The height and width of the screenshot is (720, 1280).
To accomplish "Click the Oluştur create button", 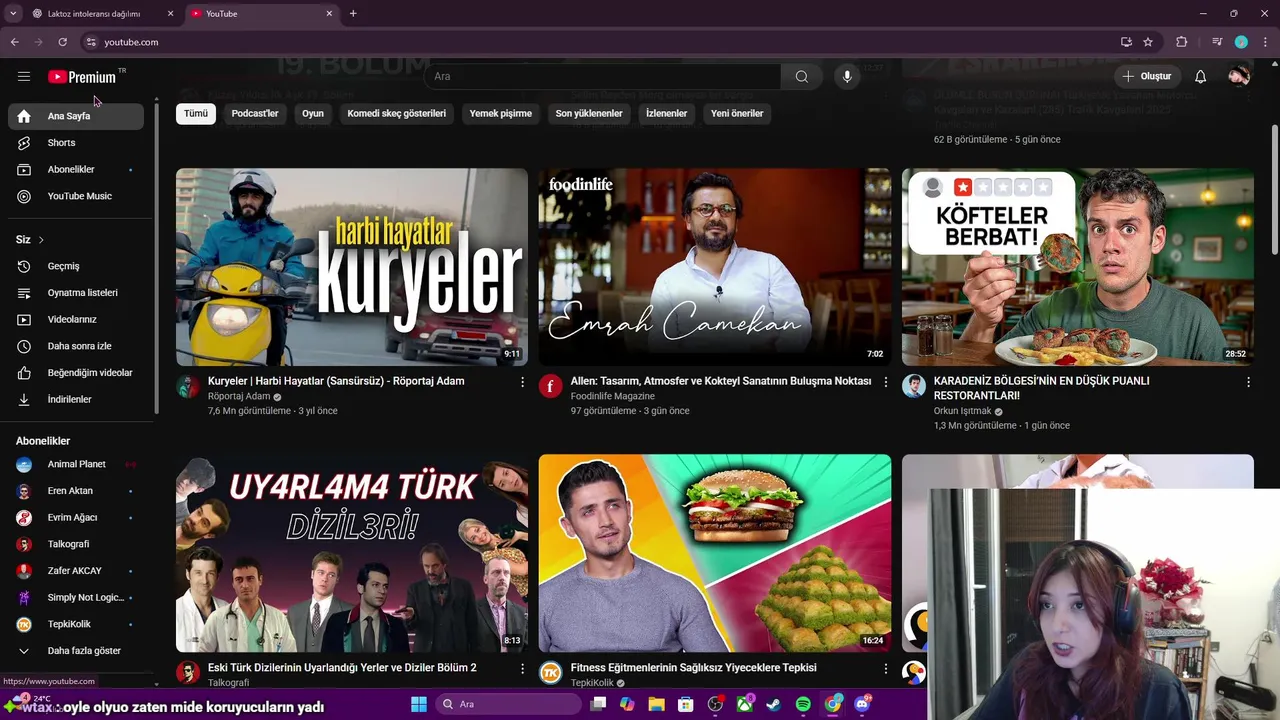I will pos(1147,76).
